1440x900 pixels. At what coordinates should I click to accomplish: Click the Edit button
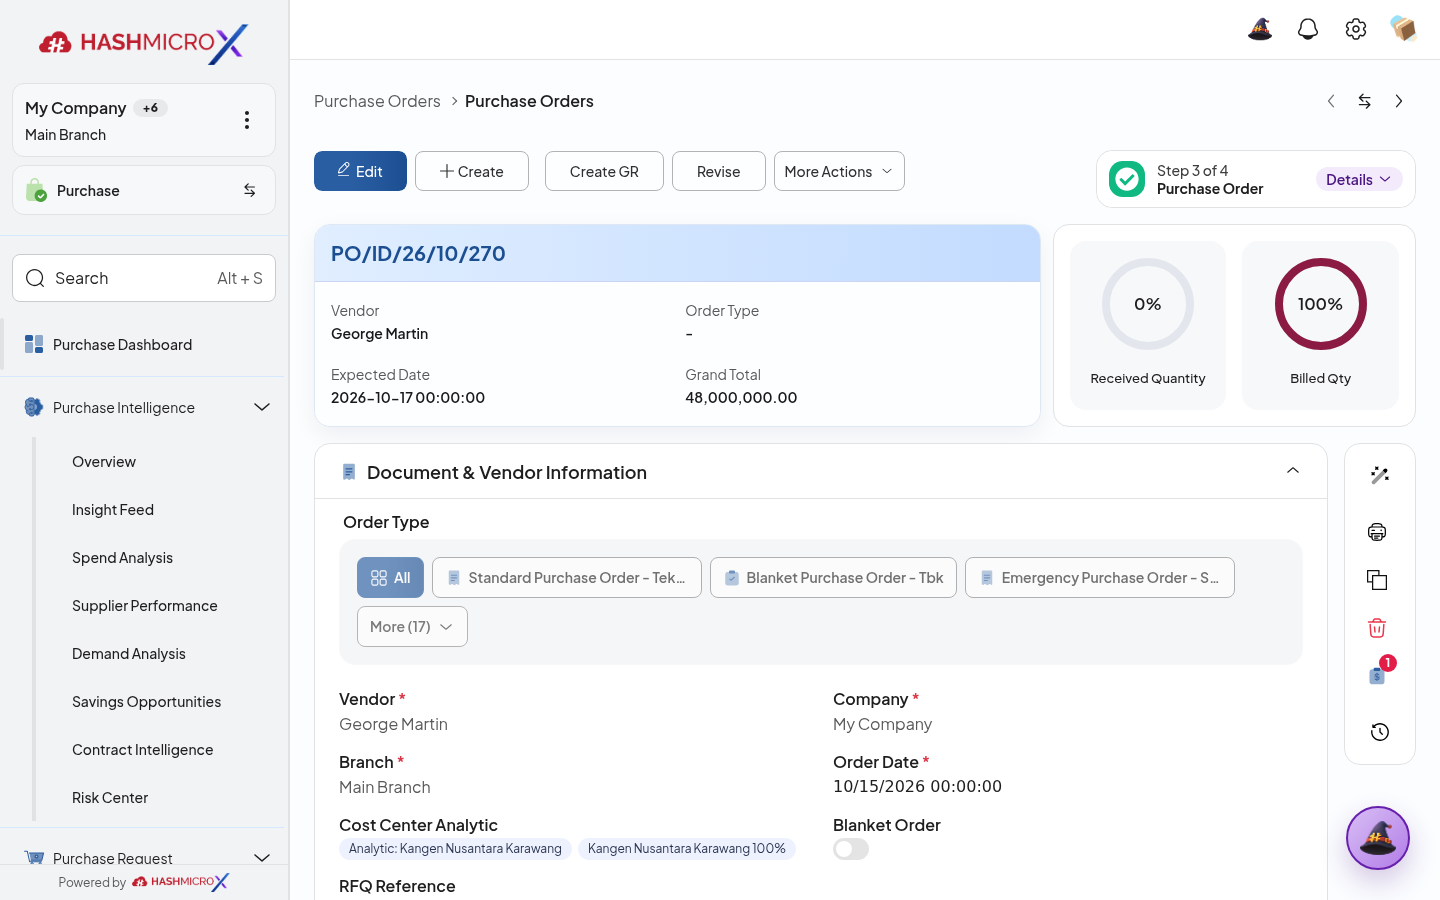[360, 171]
